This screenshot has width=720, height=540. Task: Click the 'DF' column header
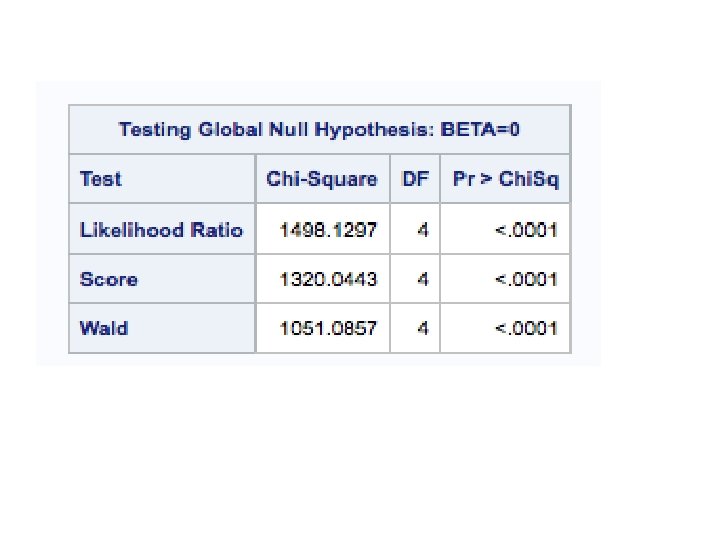415,180
